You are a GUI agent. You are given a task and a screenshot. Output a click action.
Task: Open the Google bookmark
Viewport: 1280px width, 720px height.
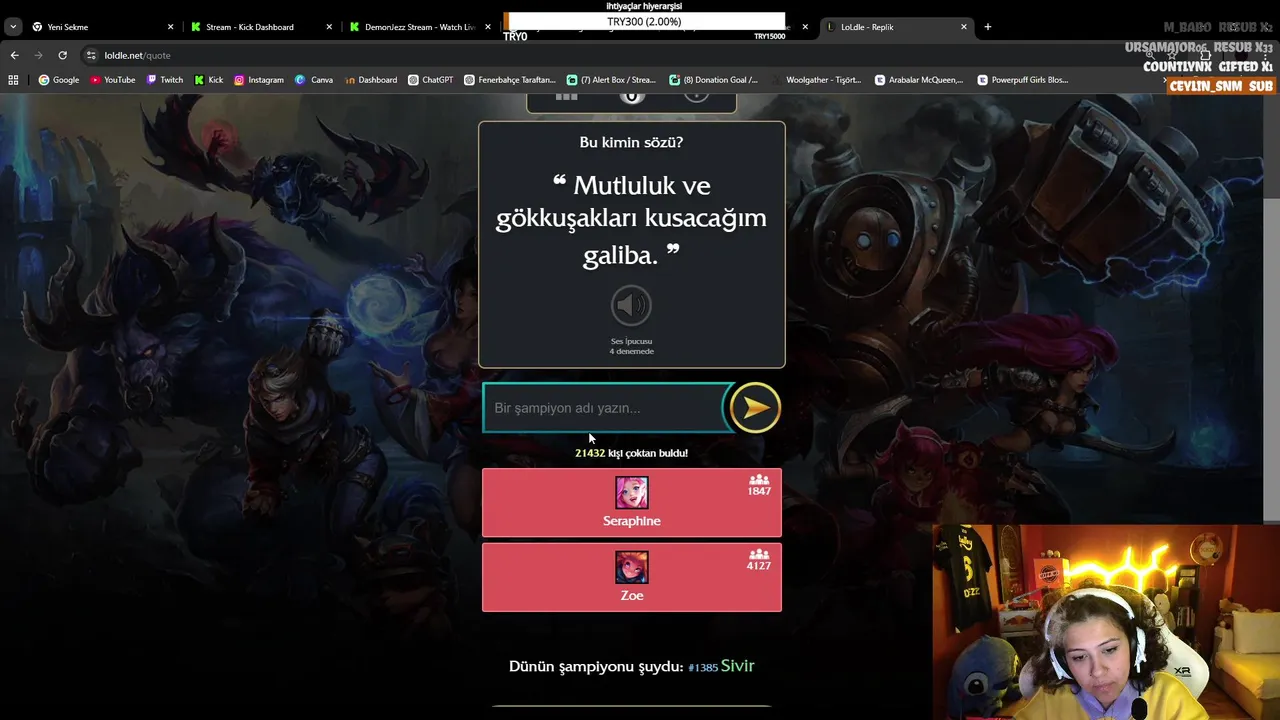pos(59,80)
